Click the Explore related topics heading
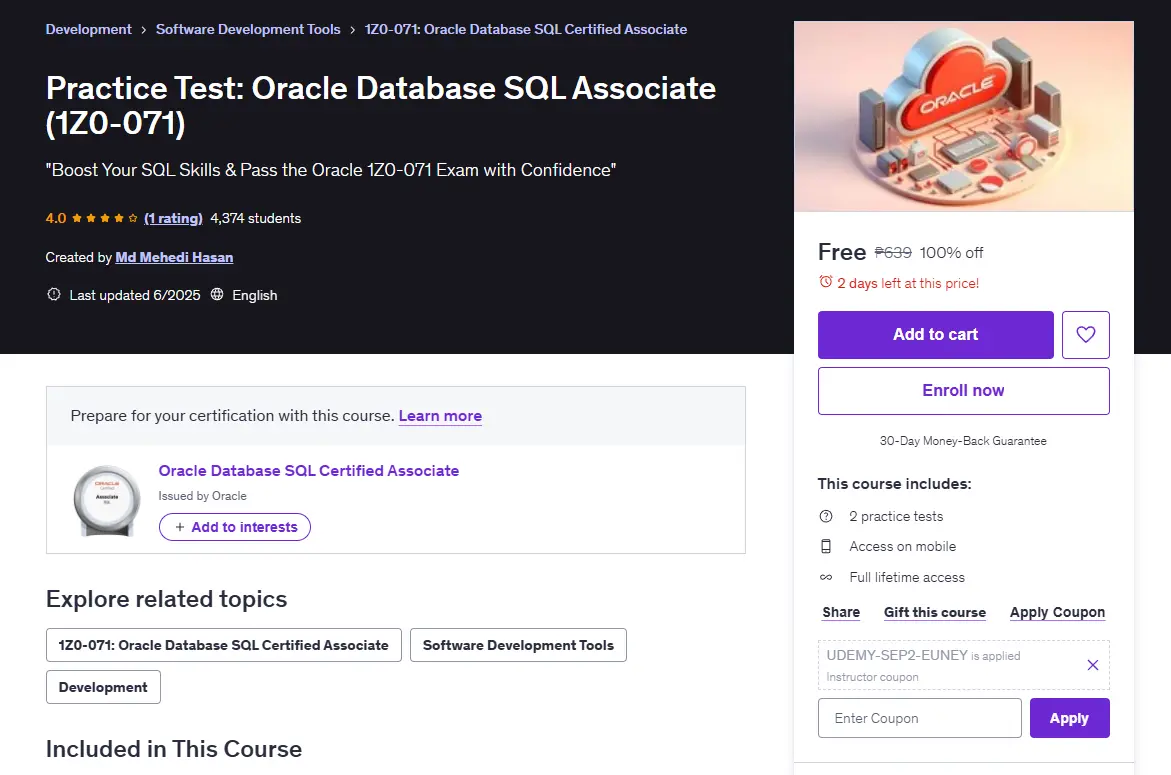 pyautogui.click(x=167, y=599)
